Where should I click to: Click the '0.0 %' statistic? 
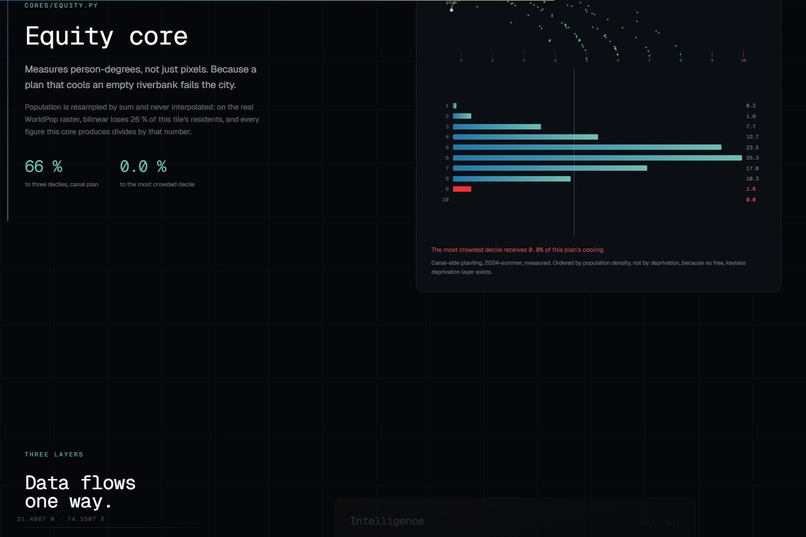coord(143,166)
